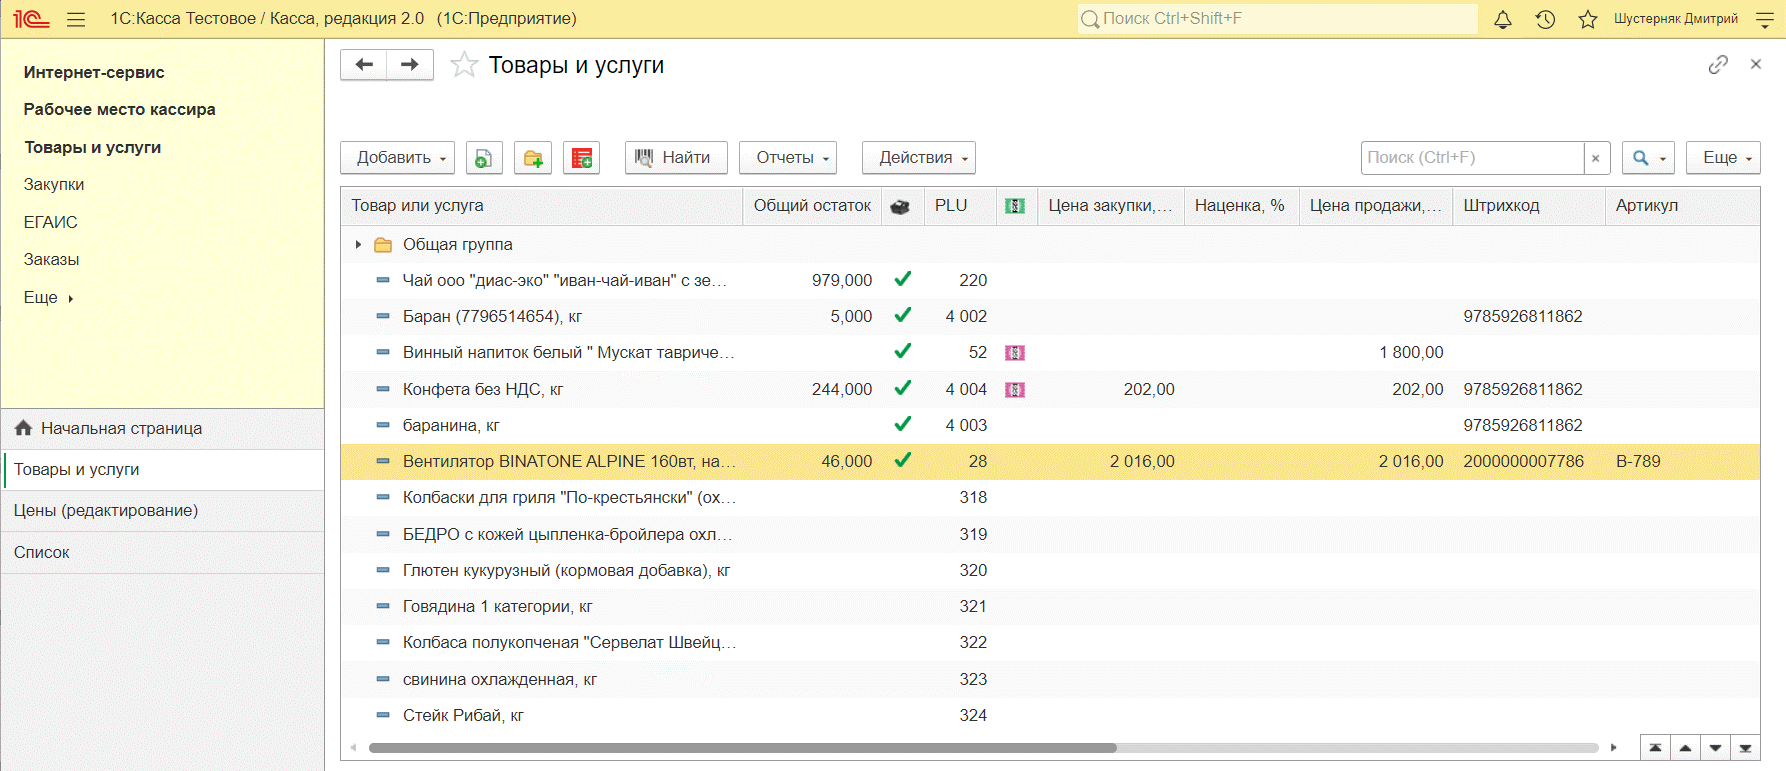This screenshot has width=1786, height=771.
Task: Switch to Цены (редактирование) tab
Action: 106,511
